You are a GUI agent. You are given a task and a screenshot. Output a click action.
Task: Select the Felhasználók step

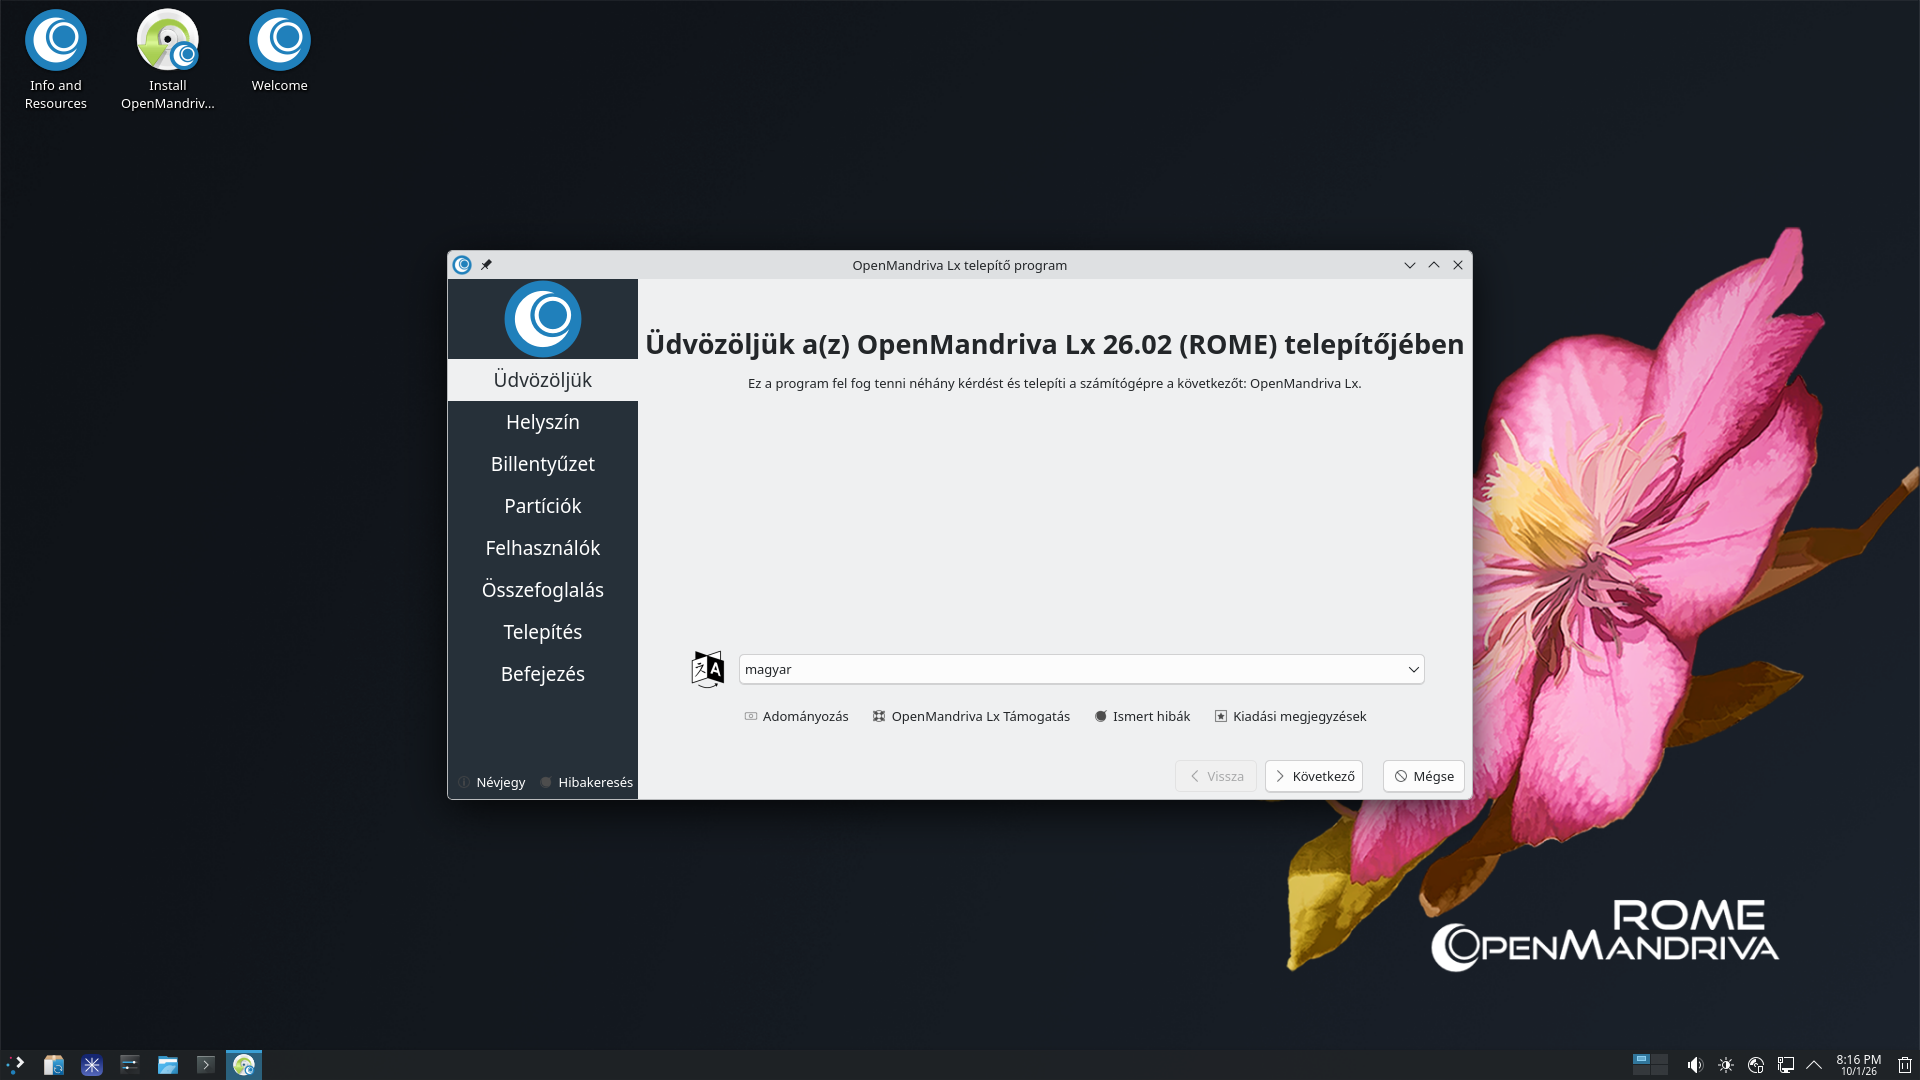[543, 548]
